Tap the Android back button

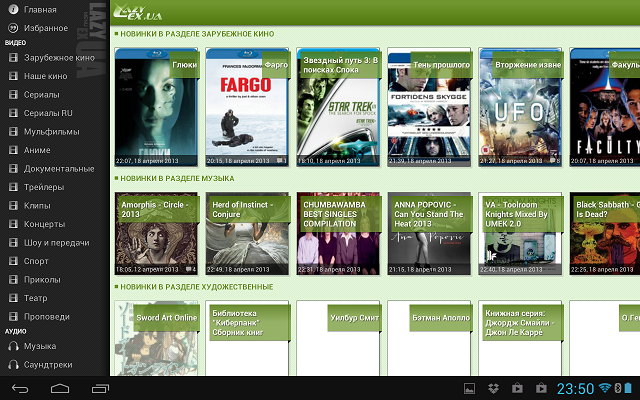pyautogui.click(x=20, y=389)
